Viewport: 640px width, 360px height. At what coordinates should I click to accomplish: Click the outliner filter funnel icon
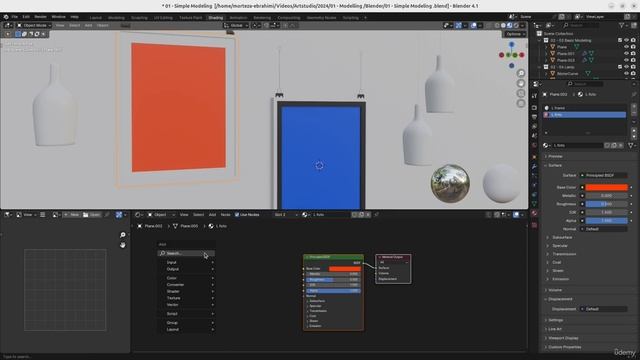[622, 25]
